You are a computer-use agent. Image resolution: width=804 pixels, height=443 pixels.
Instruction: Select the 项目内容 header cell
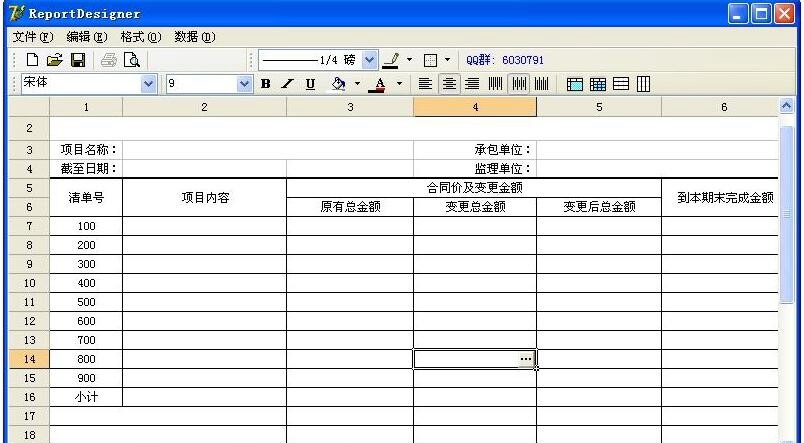click(205, 197)
